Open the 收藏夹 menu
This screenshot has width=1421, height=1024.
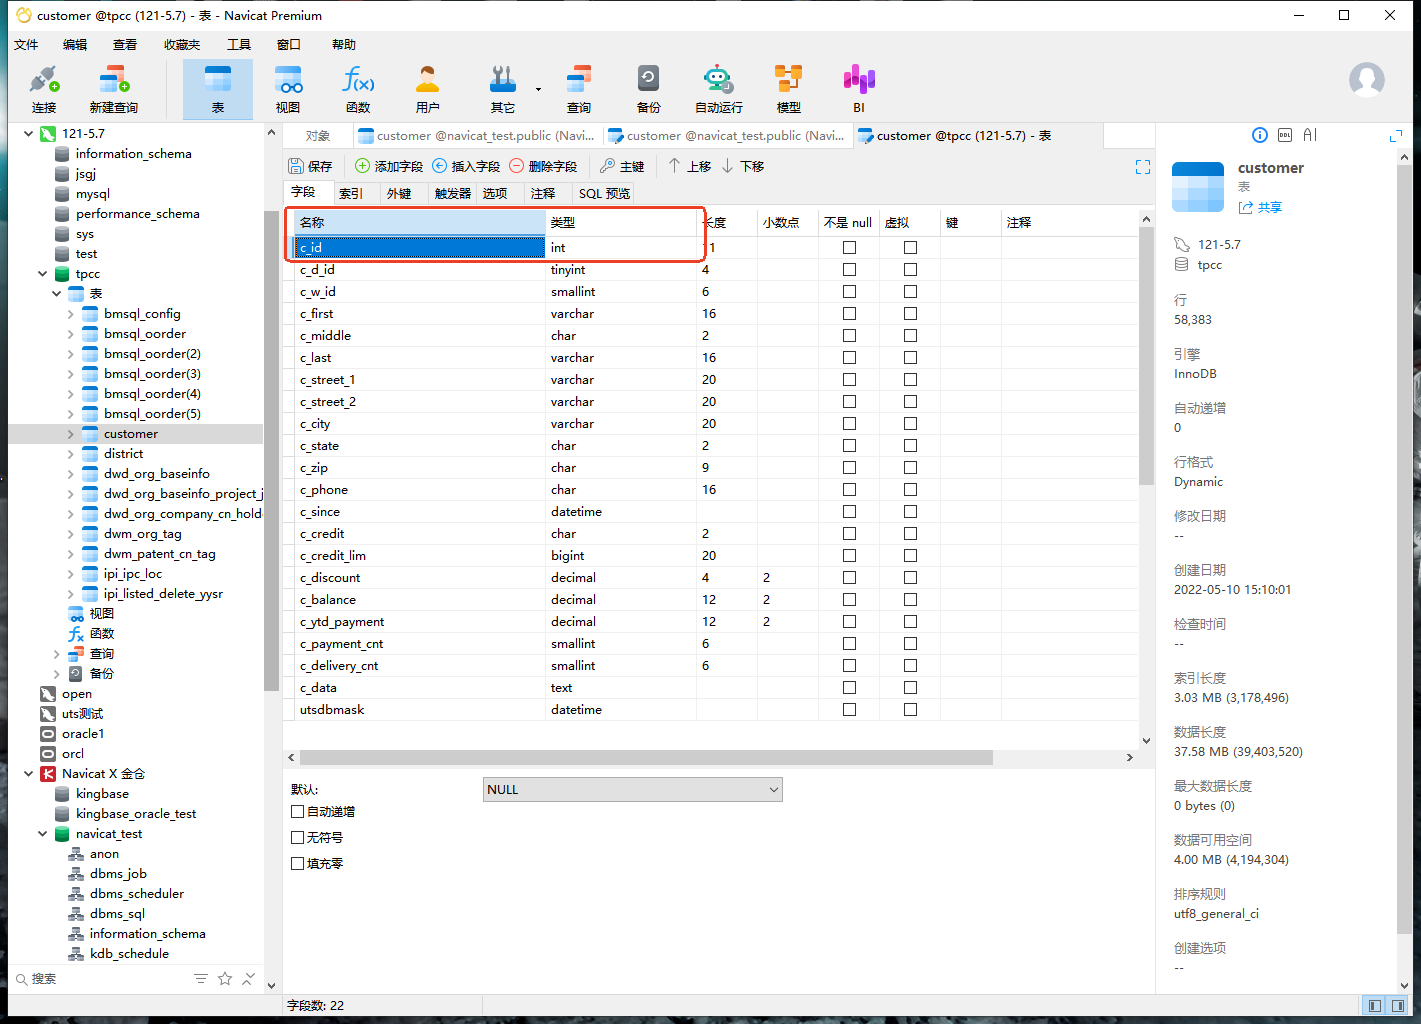pyautogui.click(x=182, y=44)
